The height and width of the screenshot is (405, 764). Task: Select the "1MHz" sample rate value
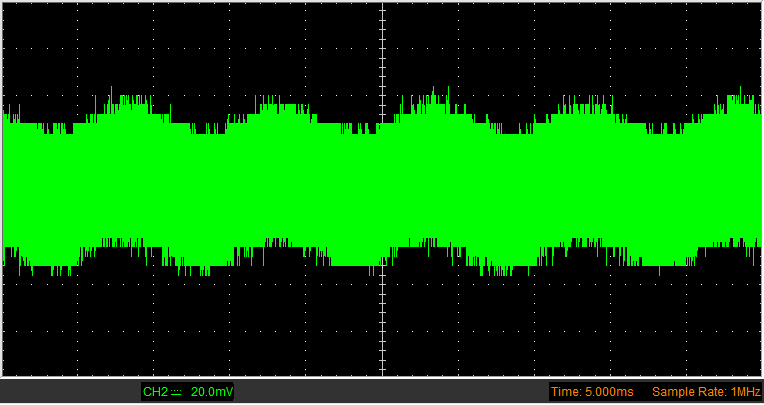pos(746,391)
